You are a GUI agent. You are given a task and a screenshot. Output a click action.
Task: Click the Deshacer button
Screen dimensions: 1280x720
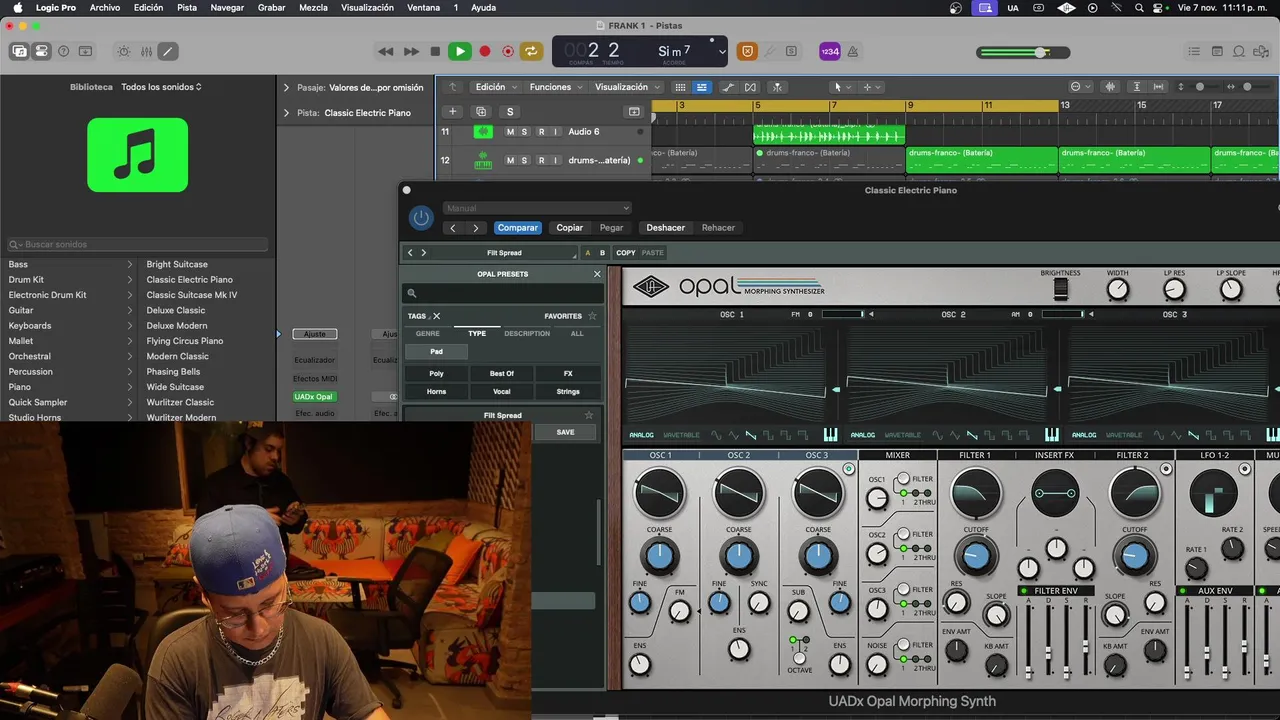665,228
